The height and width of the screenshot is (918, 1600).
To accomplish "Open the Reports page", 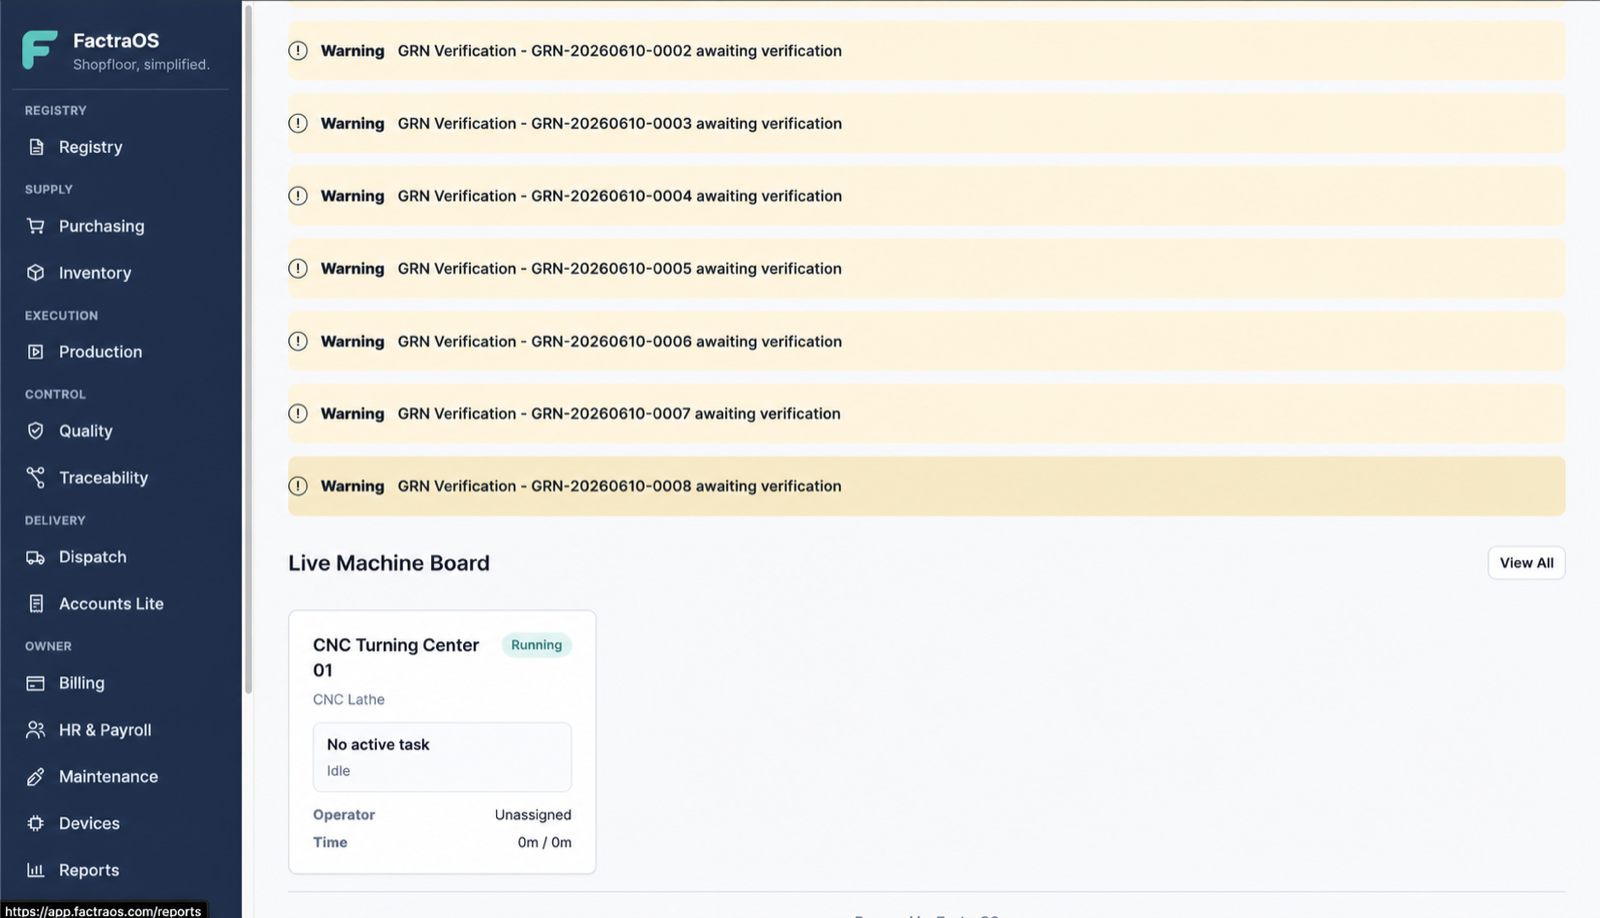I will click(120, 870).
